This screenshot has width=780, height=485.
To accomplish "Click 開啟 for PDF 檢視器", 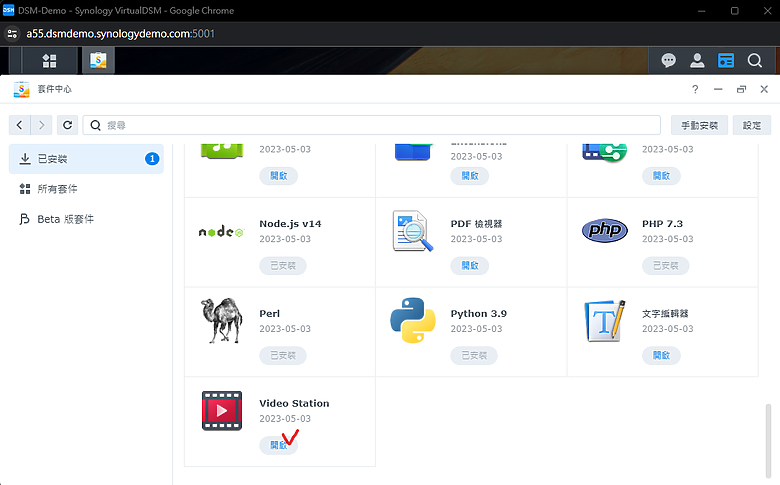I will [x=470, y=266].
